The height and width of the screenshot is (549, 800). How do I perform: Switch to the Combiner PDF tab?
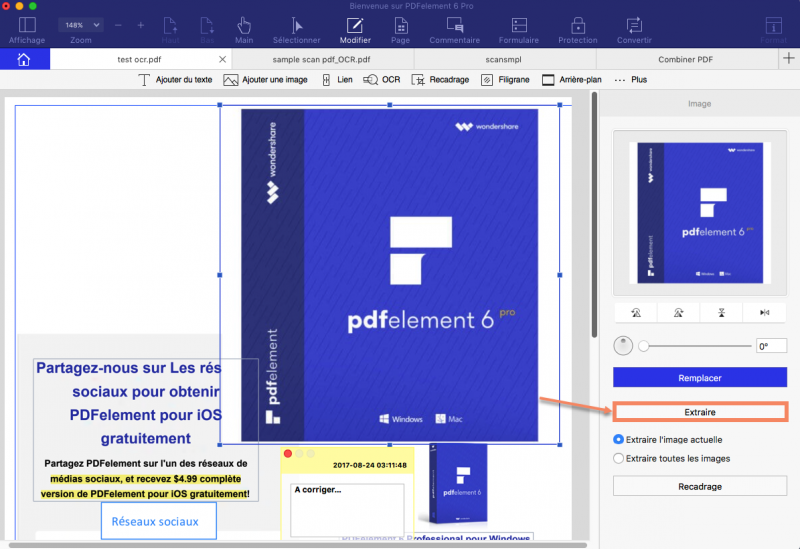(685, 59)
